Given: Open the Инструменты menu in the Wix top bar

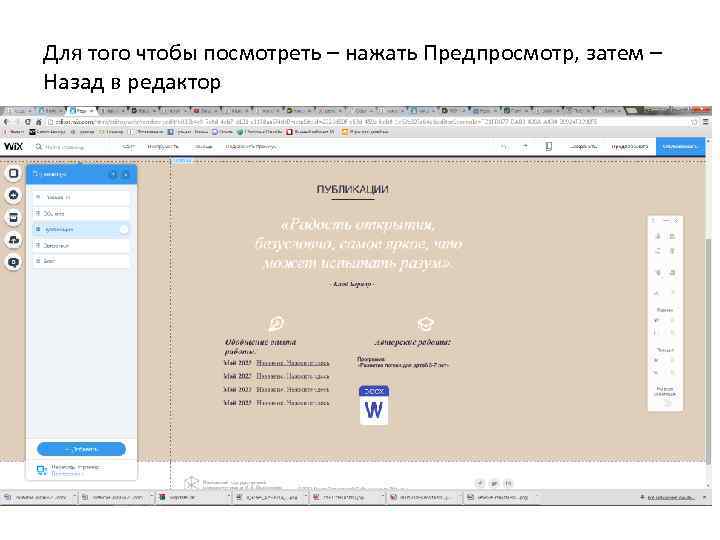Looking at the screenshot, I should 163,146.
